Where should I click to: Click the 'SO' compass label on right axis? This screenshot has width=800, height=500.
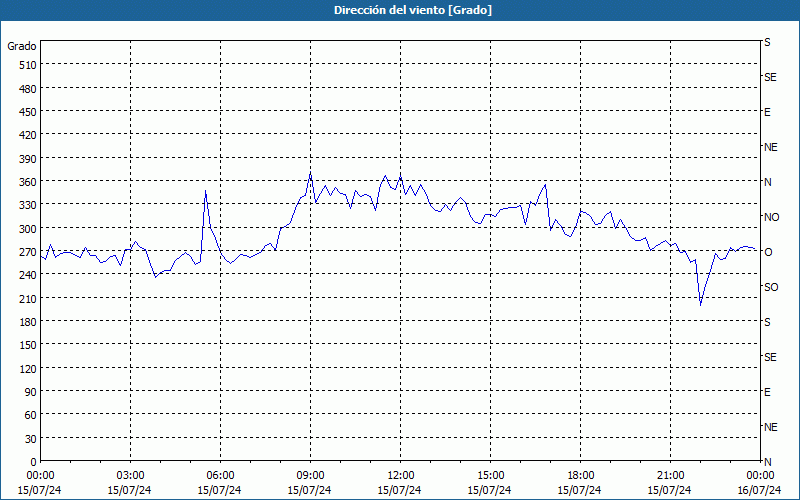770,287
